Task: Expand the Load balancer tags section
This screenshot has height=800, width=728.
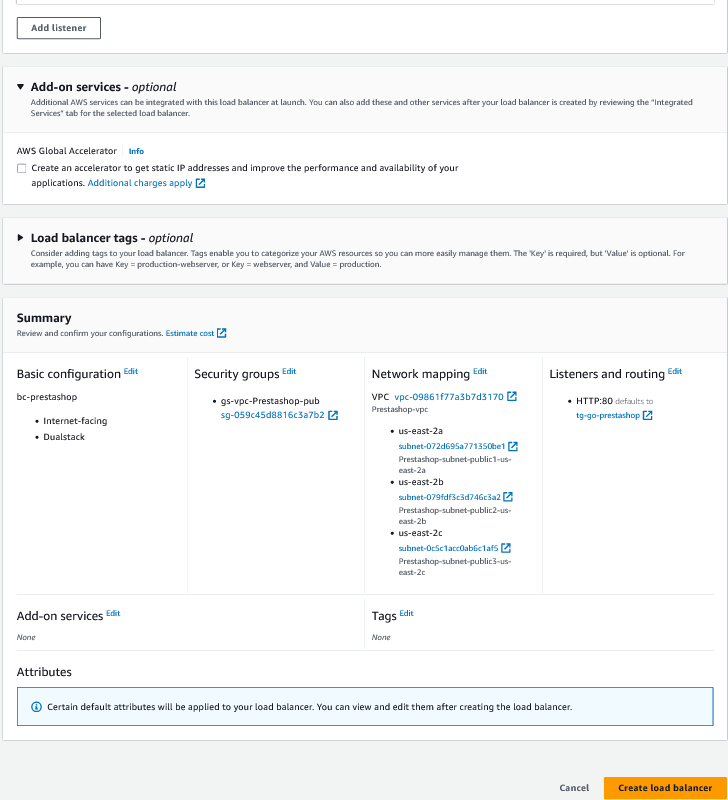Action: 21,238
